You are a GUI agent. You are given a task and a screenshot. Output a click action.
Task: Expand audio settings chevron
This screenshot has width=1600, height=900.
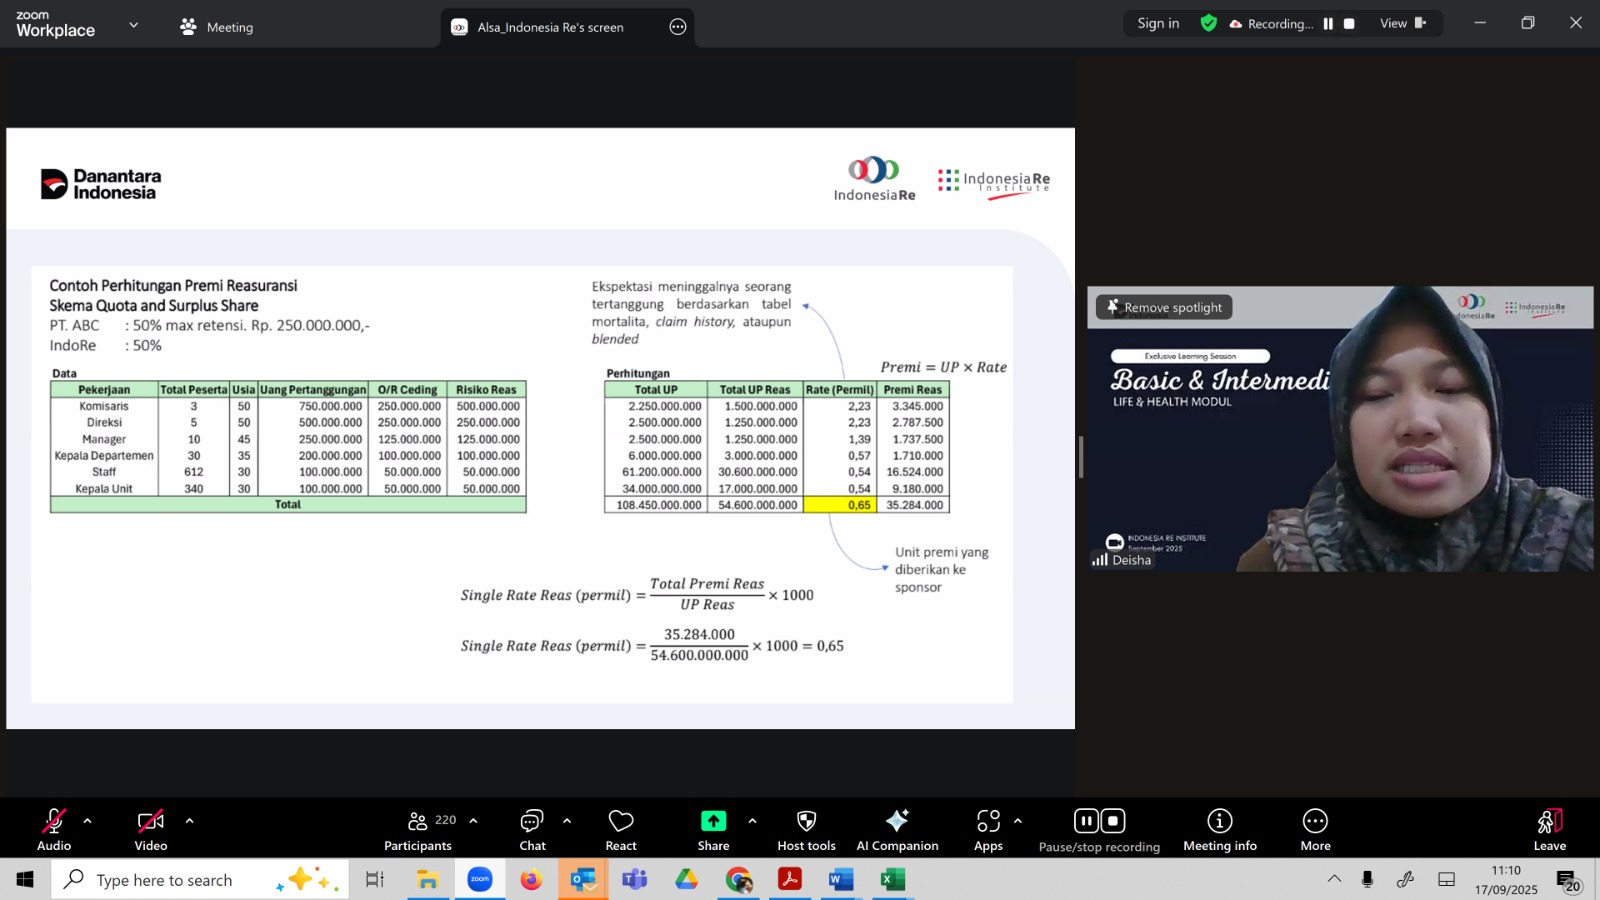(88, 821)
